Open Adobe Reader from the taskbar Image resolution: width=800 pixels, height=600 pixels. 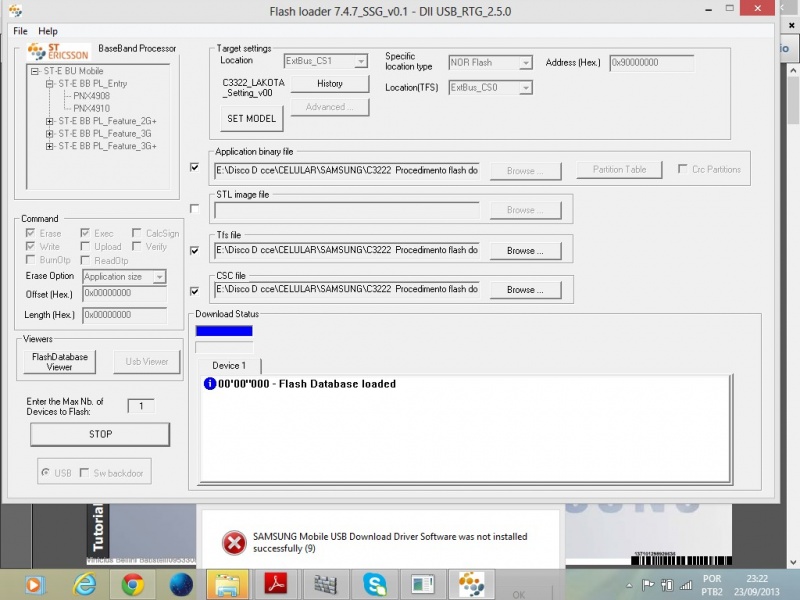276,585
